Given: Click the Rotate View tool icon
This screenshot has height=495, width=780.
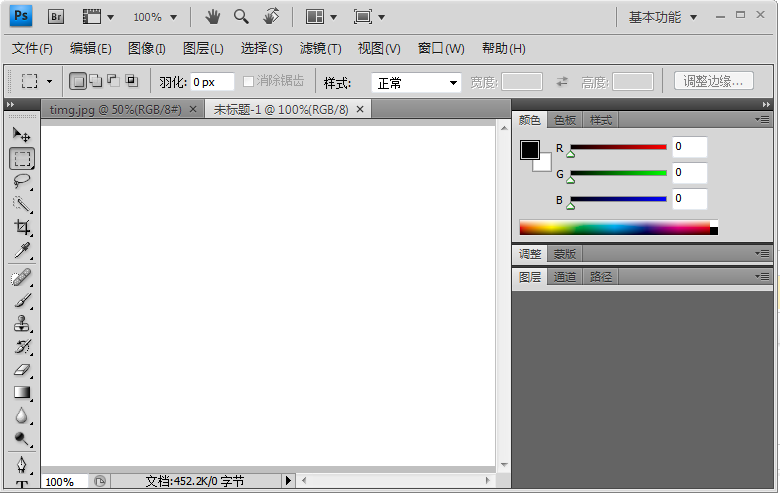Looking at the screenshot, I should [x=271, y=17].
